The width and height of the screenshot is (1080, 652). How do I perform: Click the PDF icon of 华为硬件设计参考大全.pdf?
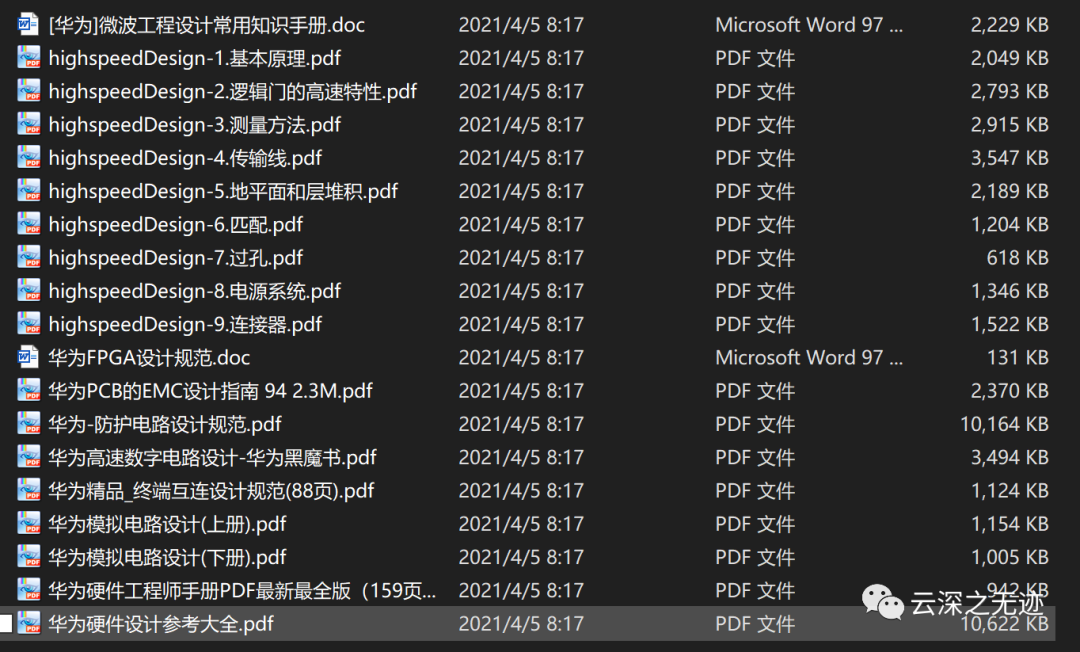tap(28, 623)
